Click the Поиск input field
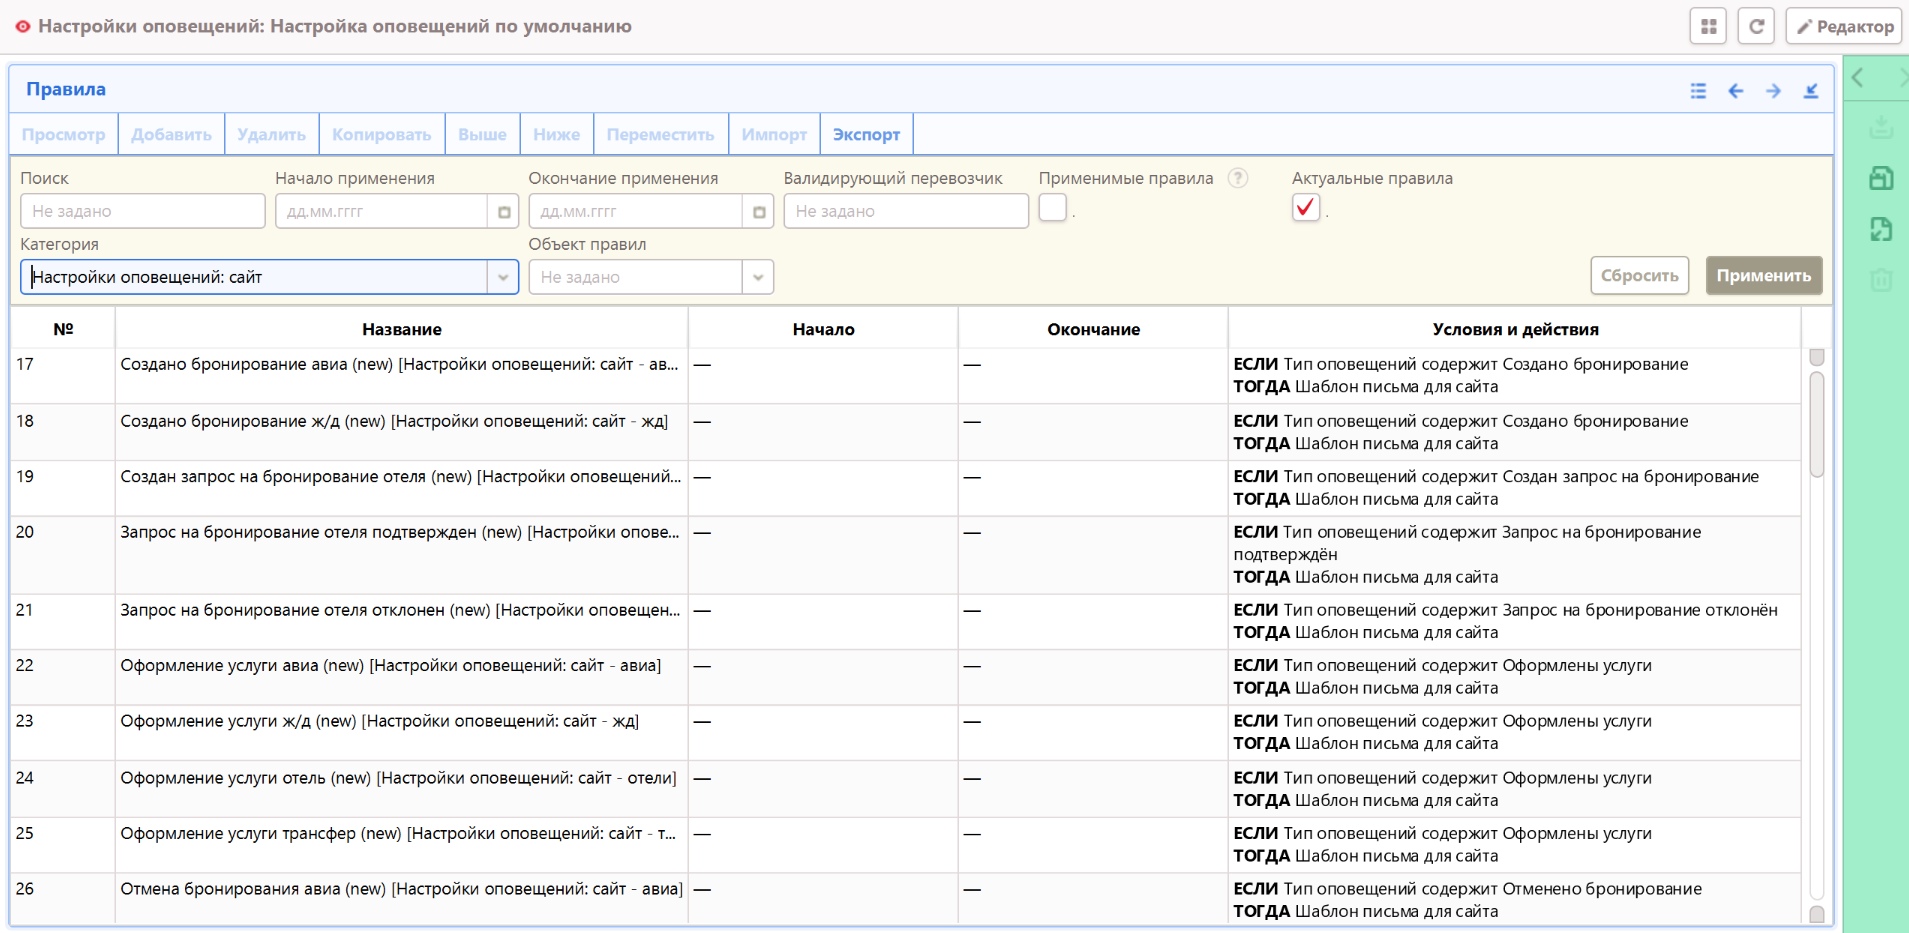 coord(142,212)
